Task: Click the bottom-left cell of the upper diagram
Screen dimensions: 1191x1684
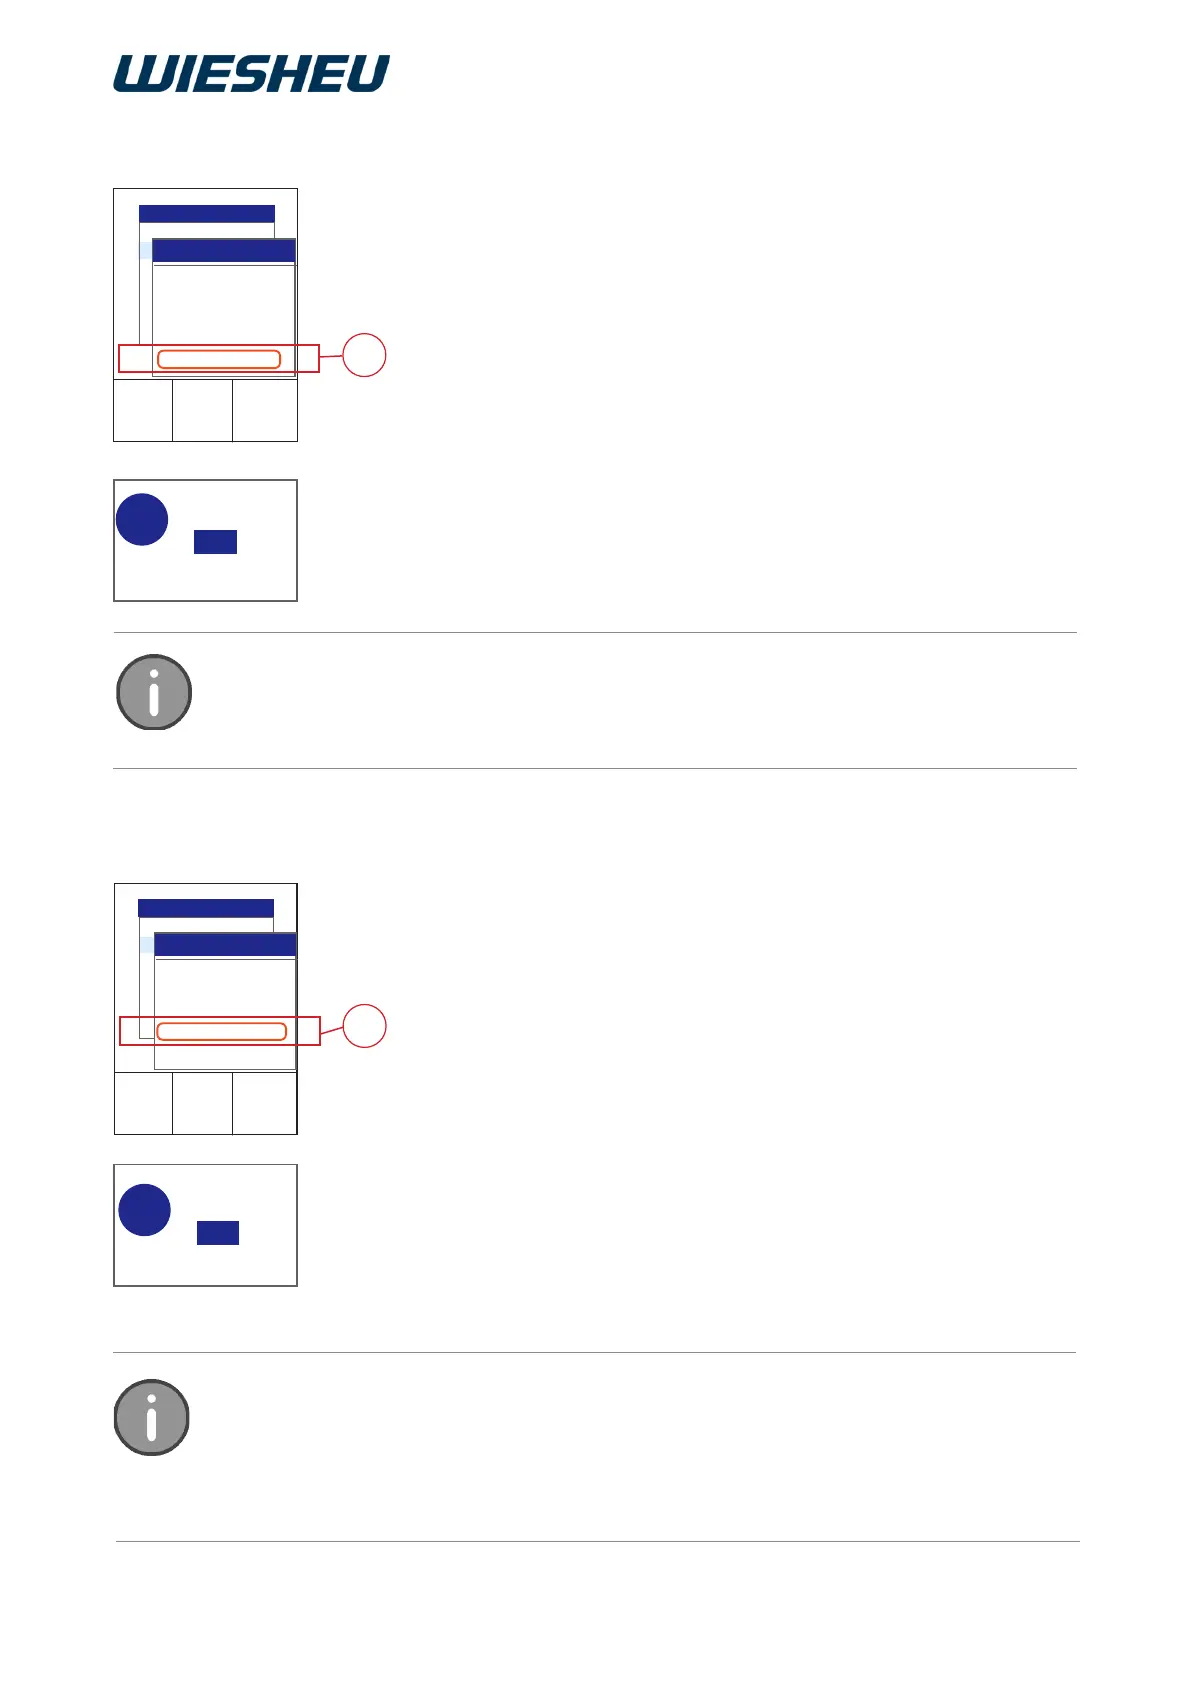Action: pyautogui.click(x=143, y=410)
